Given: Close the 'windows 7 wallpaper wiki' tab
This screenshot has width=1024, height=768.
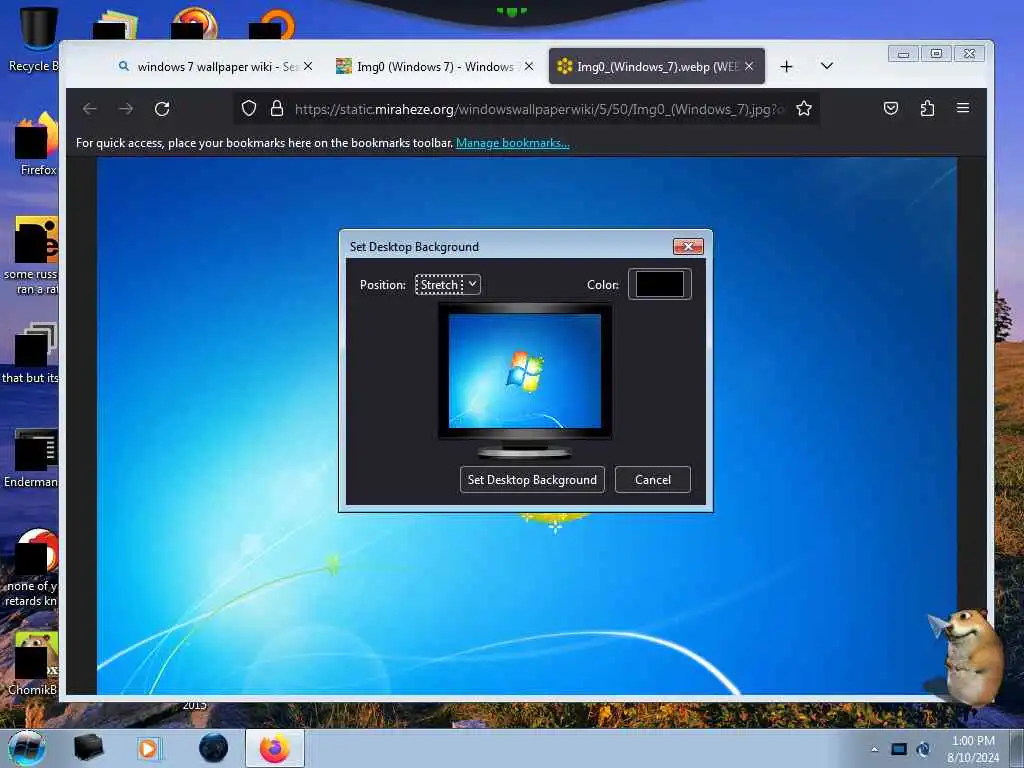Looking at the screenshot, I should pos(308,66).
